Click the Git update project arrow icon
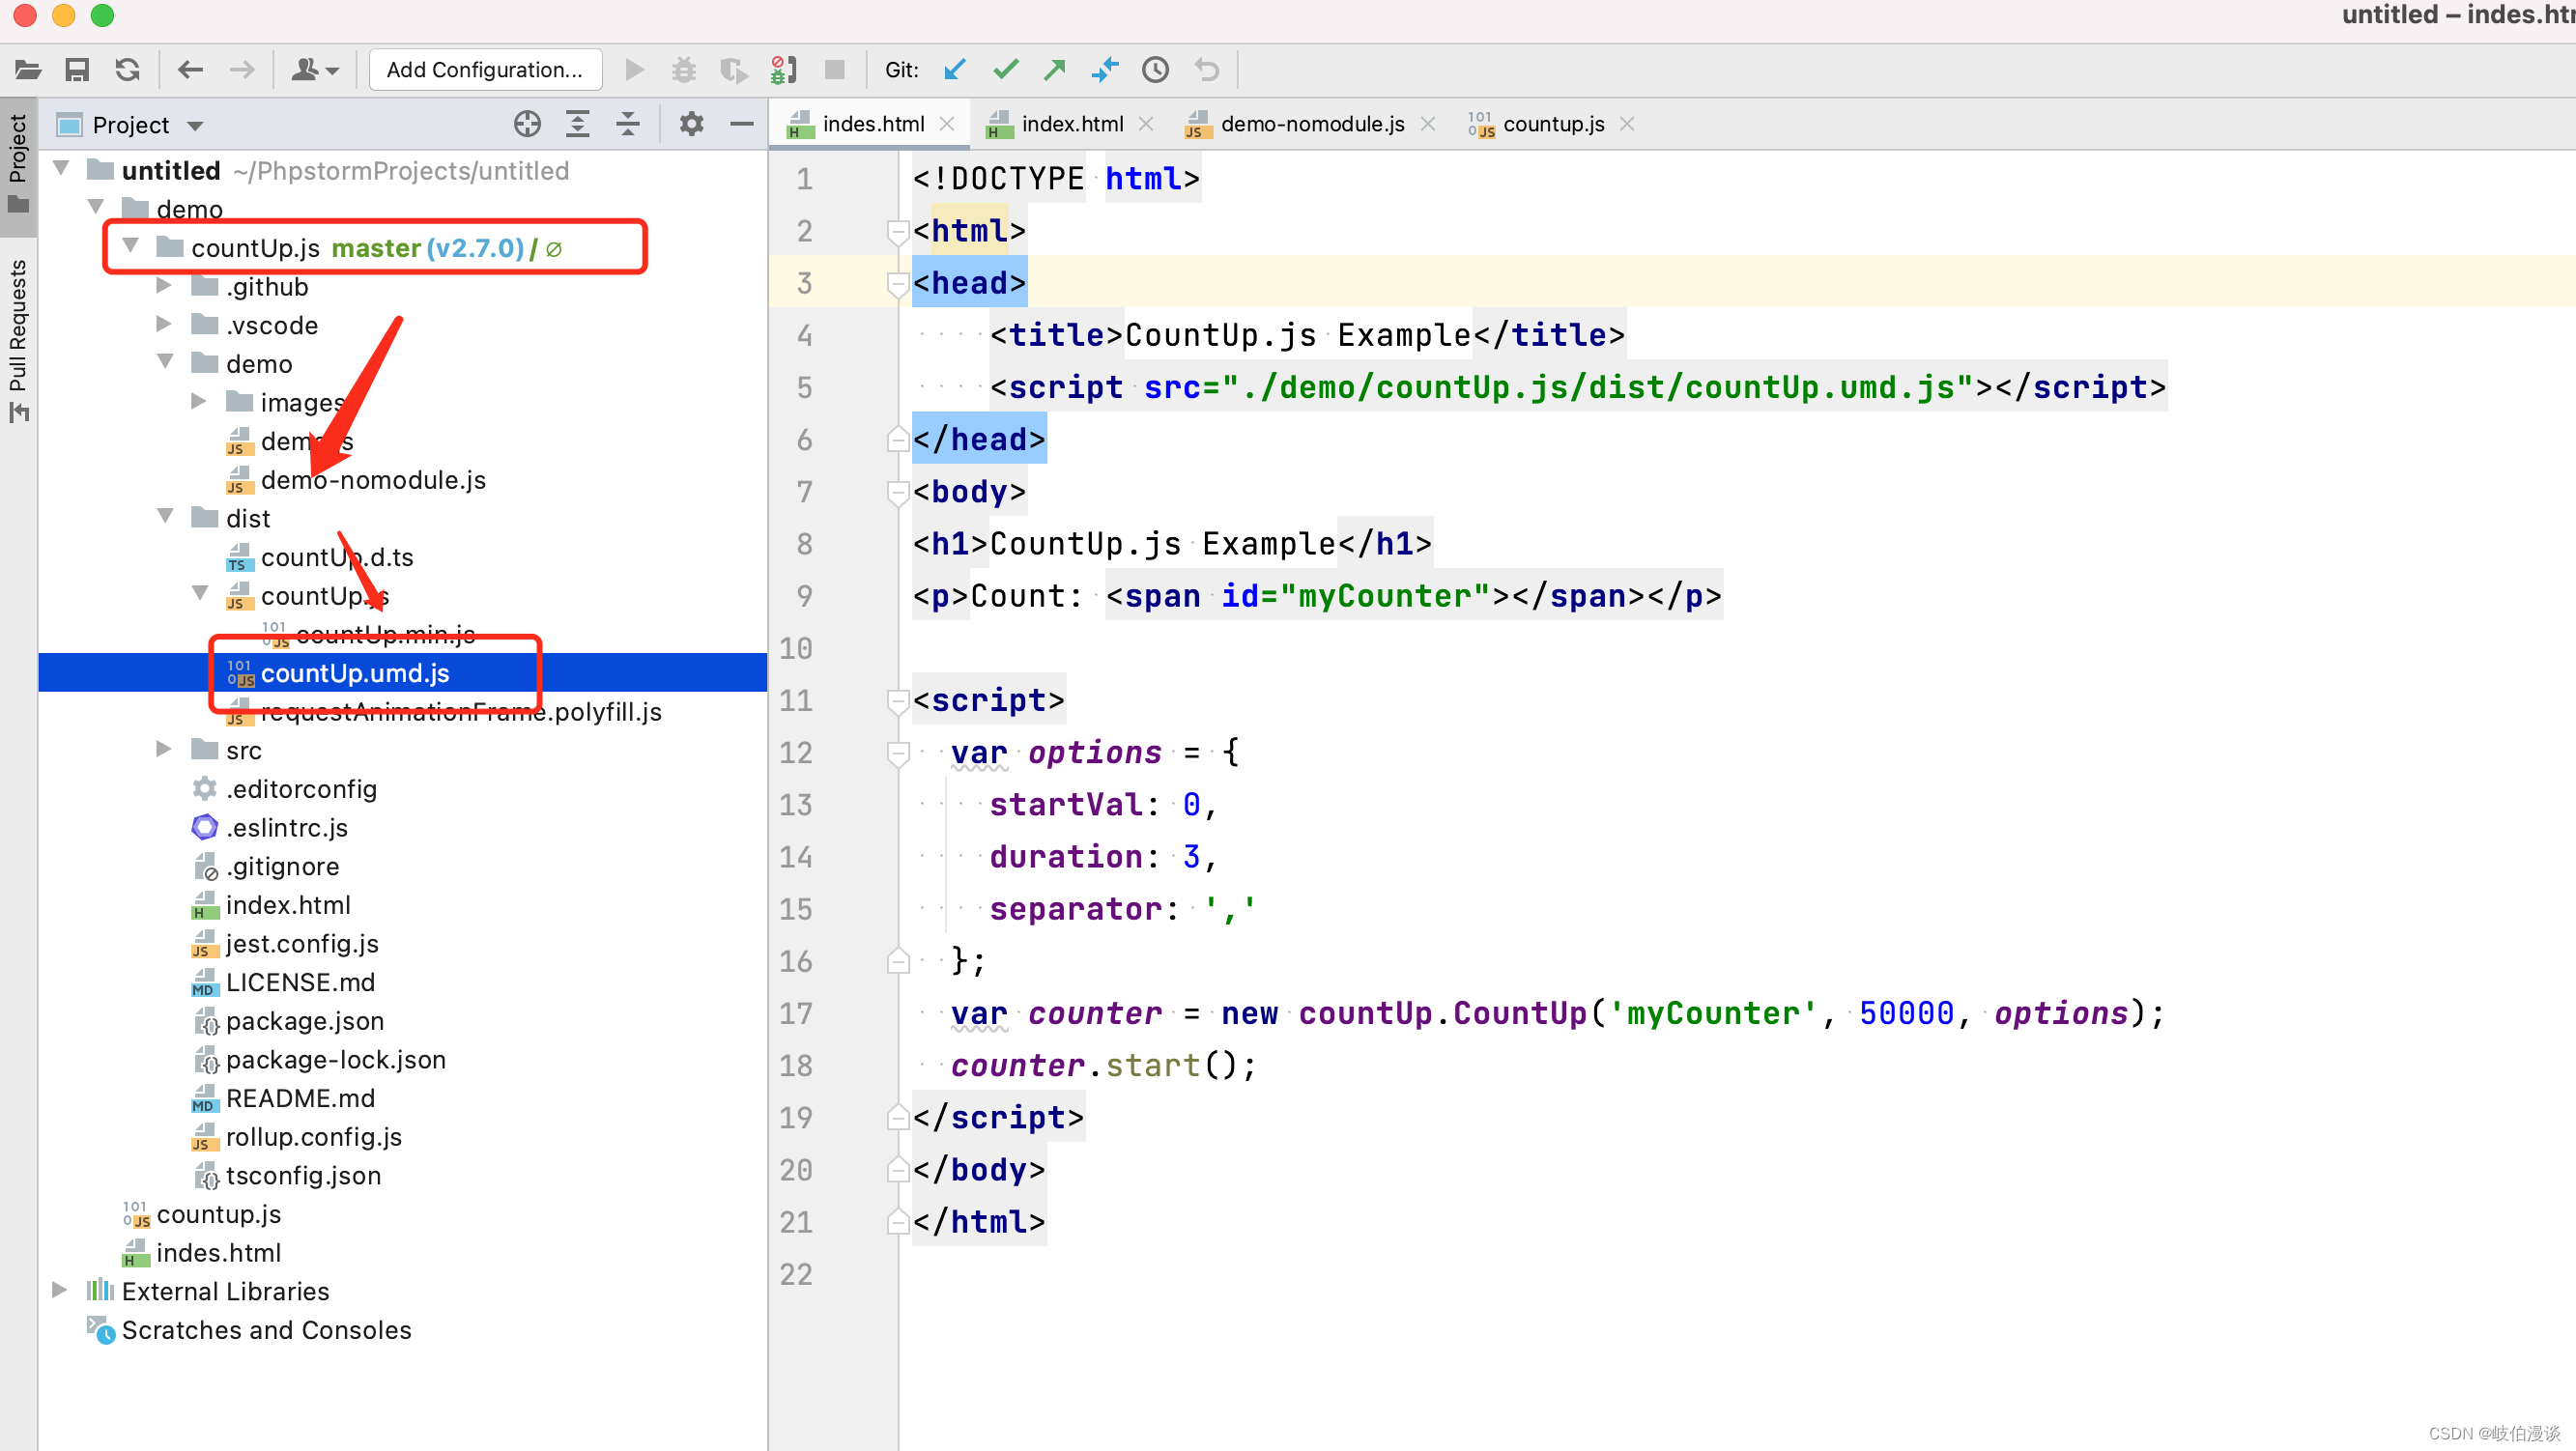Image resolution: width=2576 pixels, height=1451 pixels. click(x=955, y=70)
